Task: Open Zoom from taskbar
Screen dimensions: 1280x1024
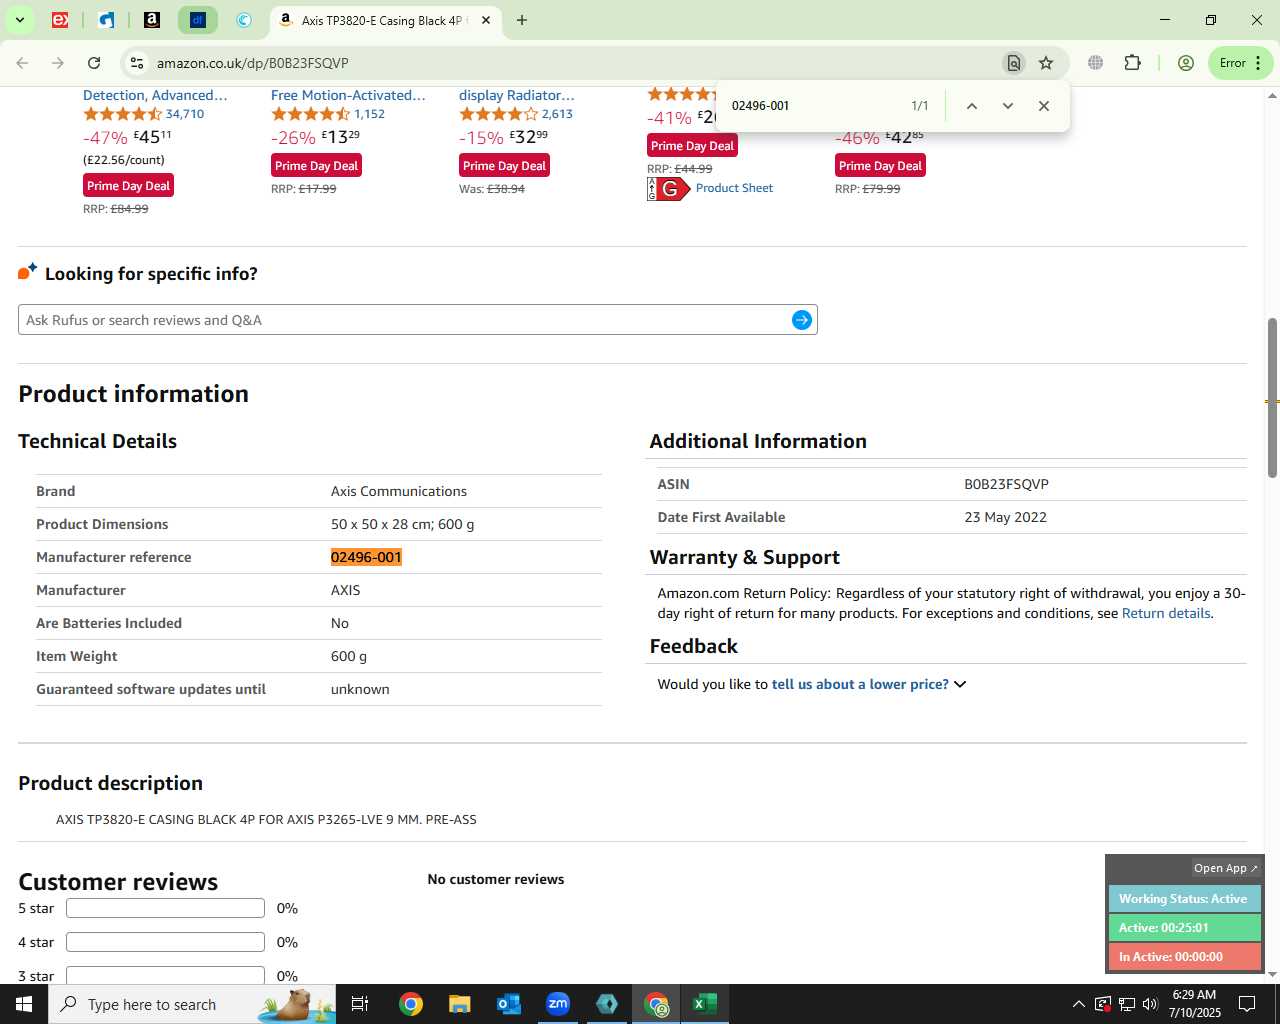Action: pyautogui.click(x=558, y=1004)
